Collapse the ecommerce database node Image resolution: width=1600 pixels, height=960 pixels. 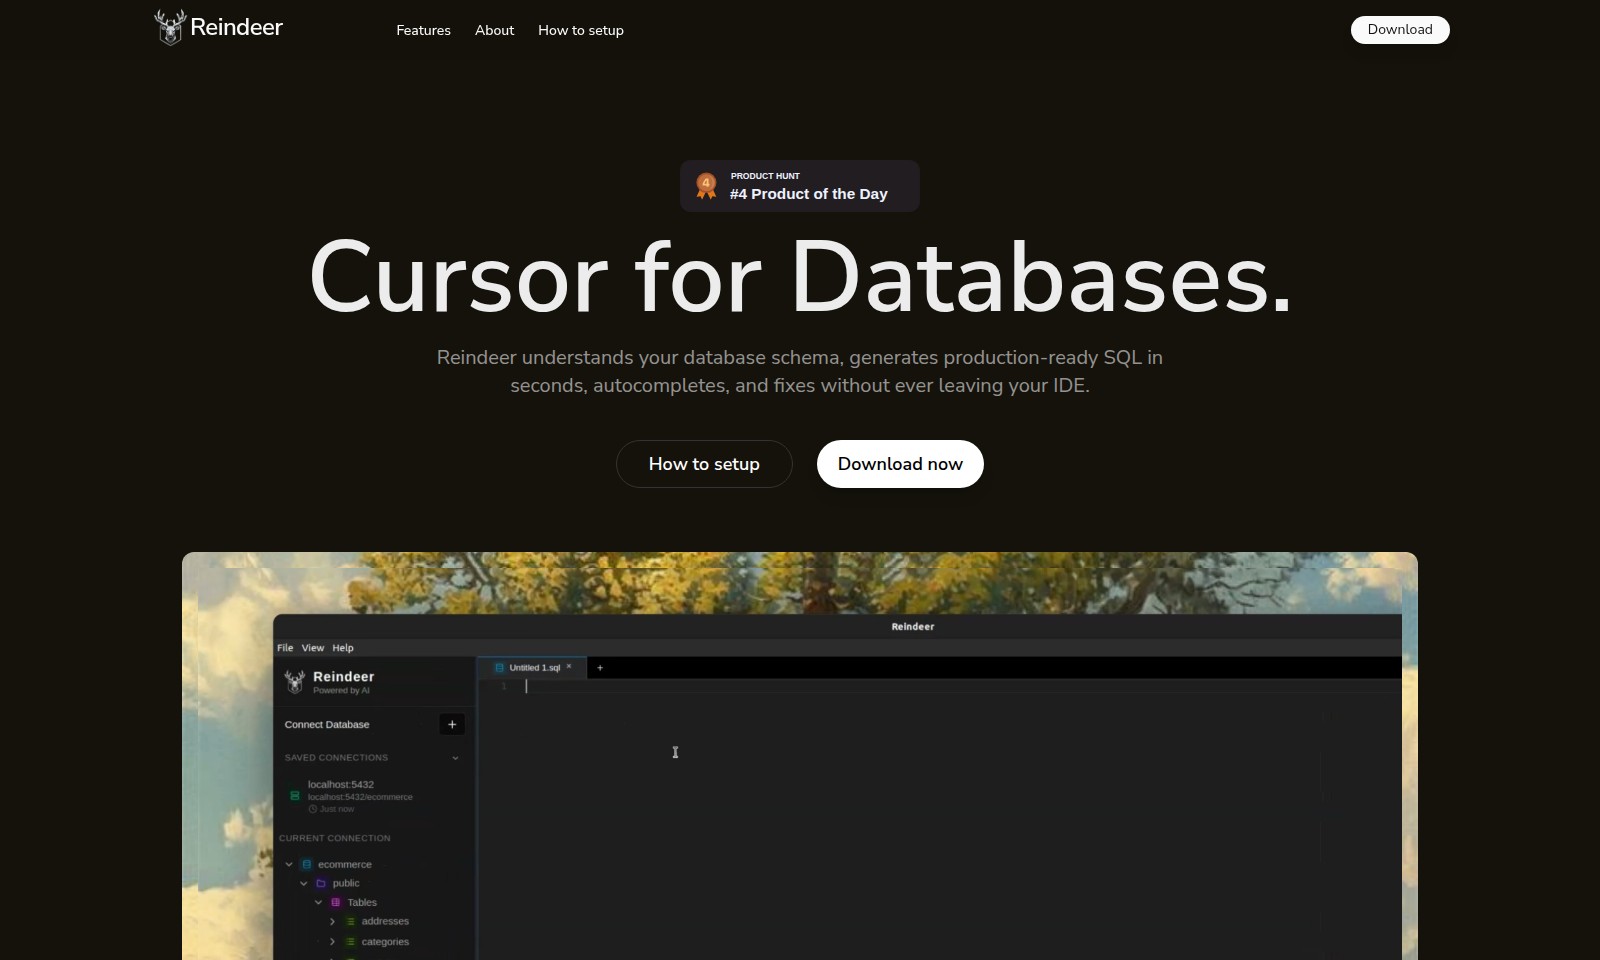289,864
